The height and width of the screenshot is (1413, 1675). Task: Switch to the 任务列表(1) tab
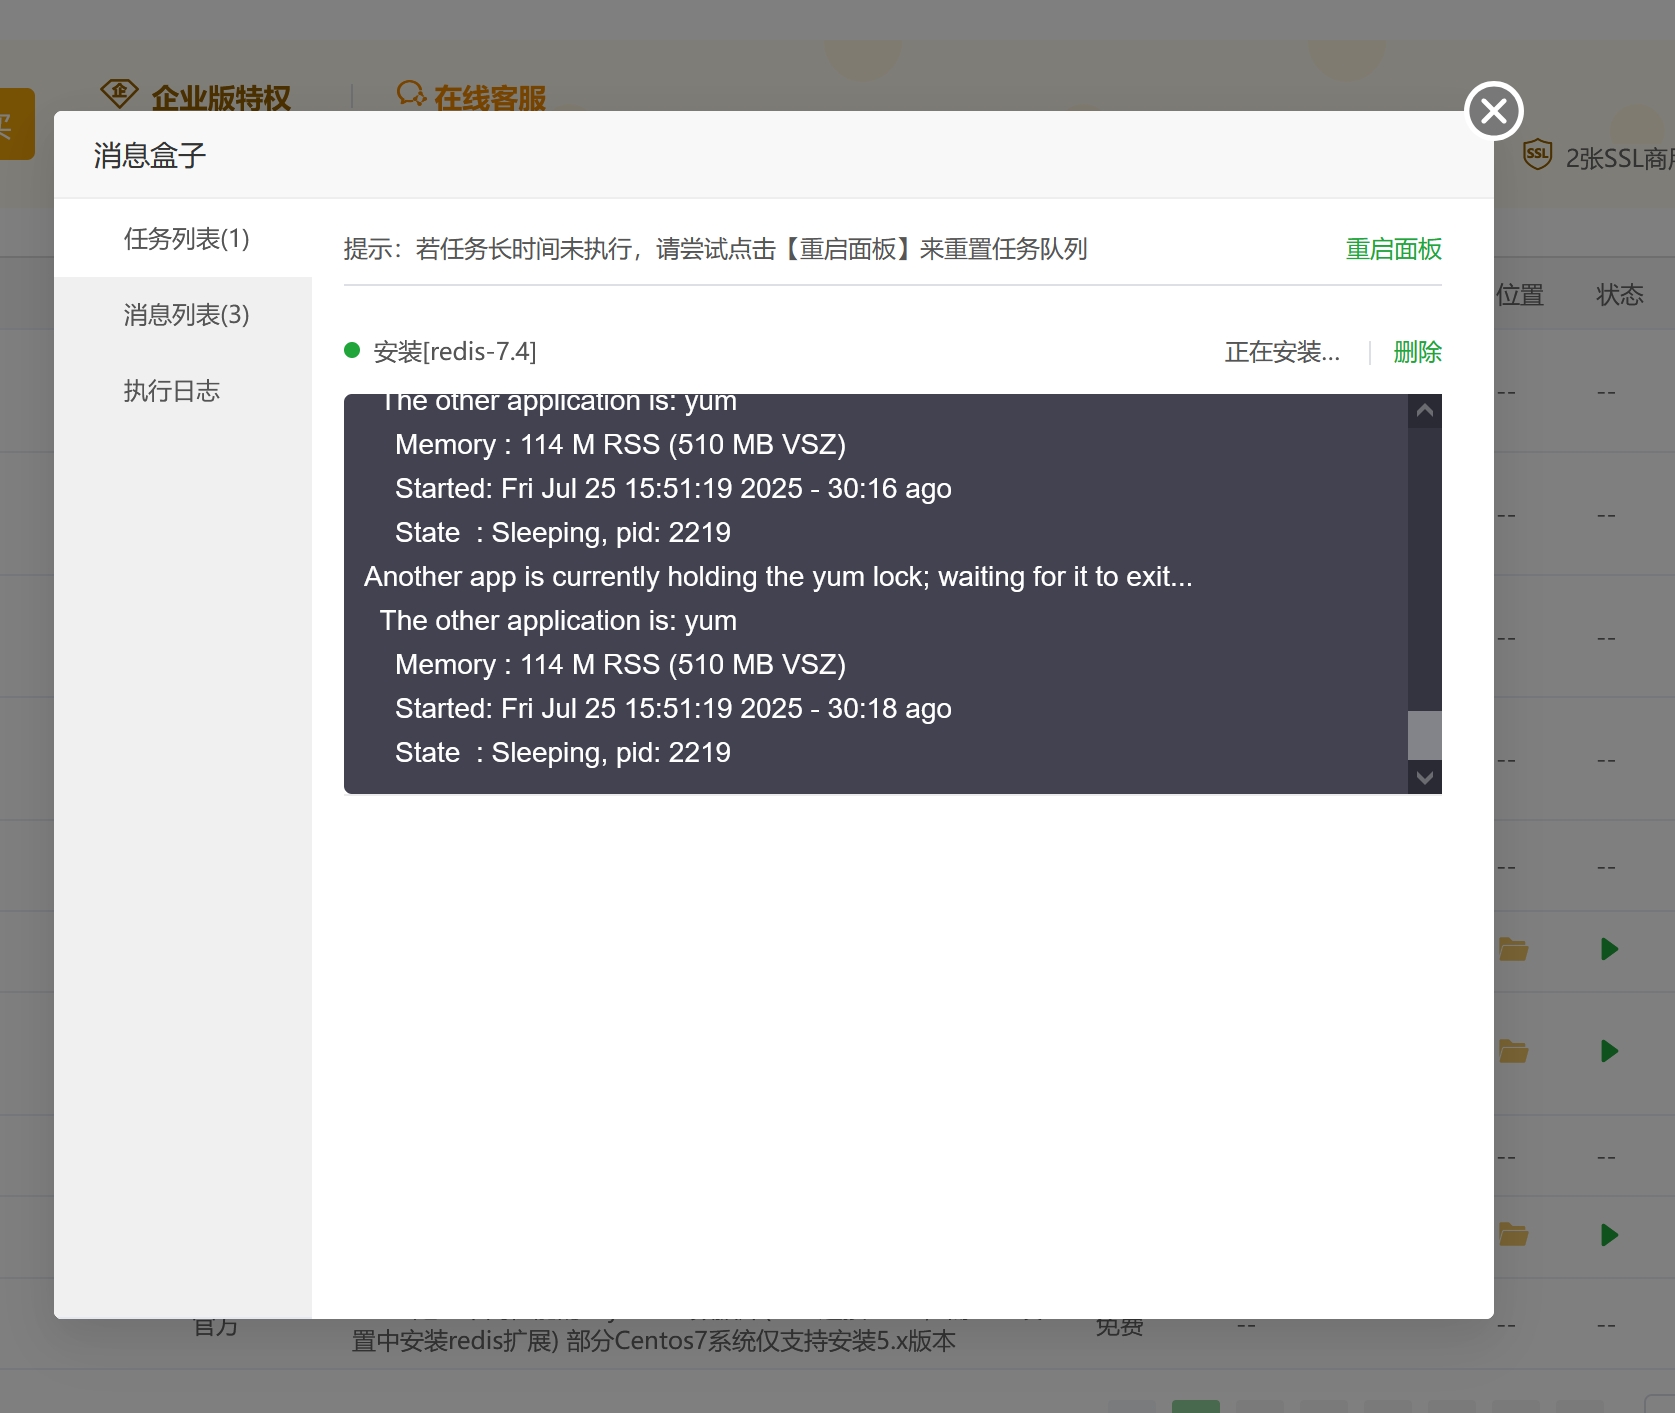(185, 239)
